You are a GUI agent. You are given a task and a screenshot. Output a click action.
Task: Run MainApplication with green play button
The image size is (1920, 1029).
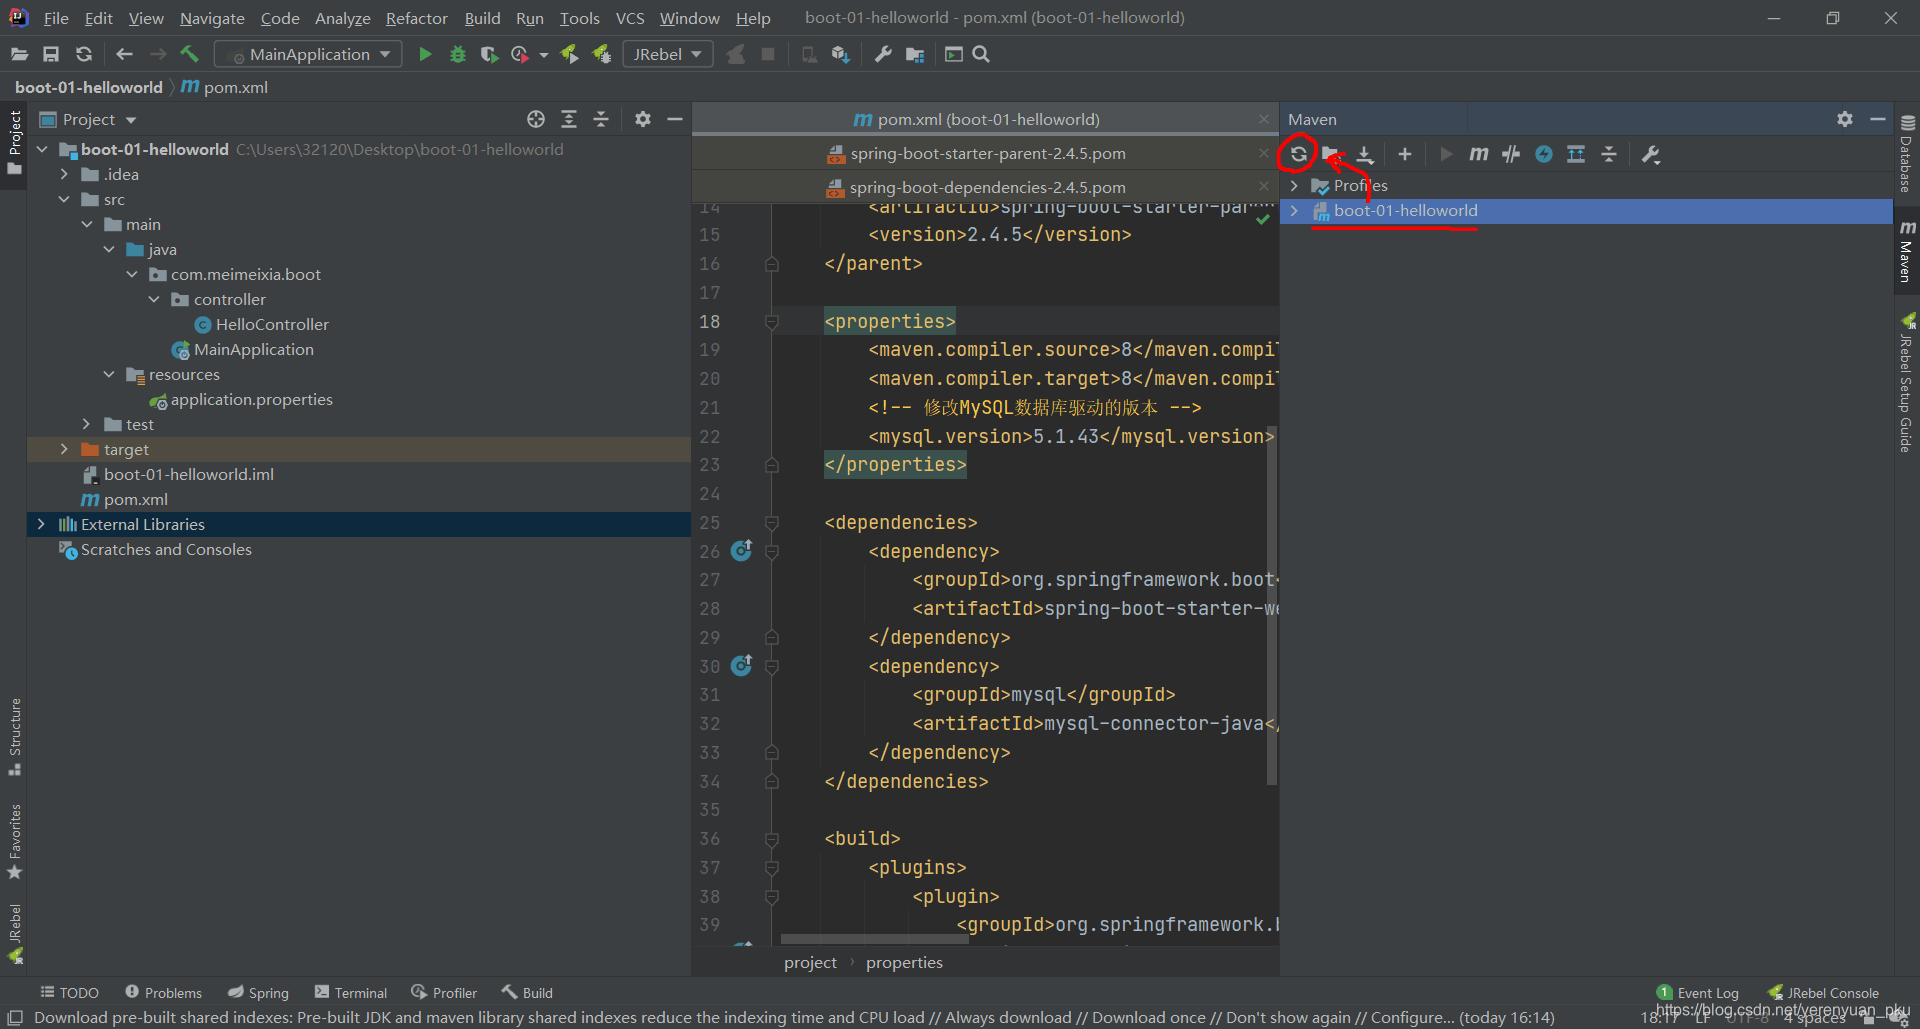[425, 54]
